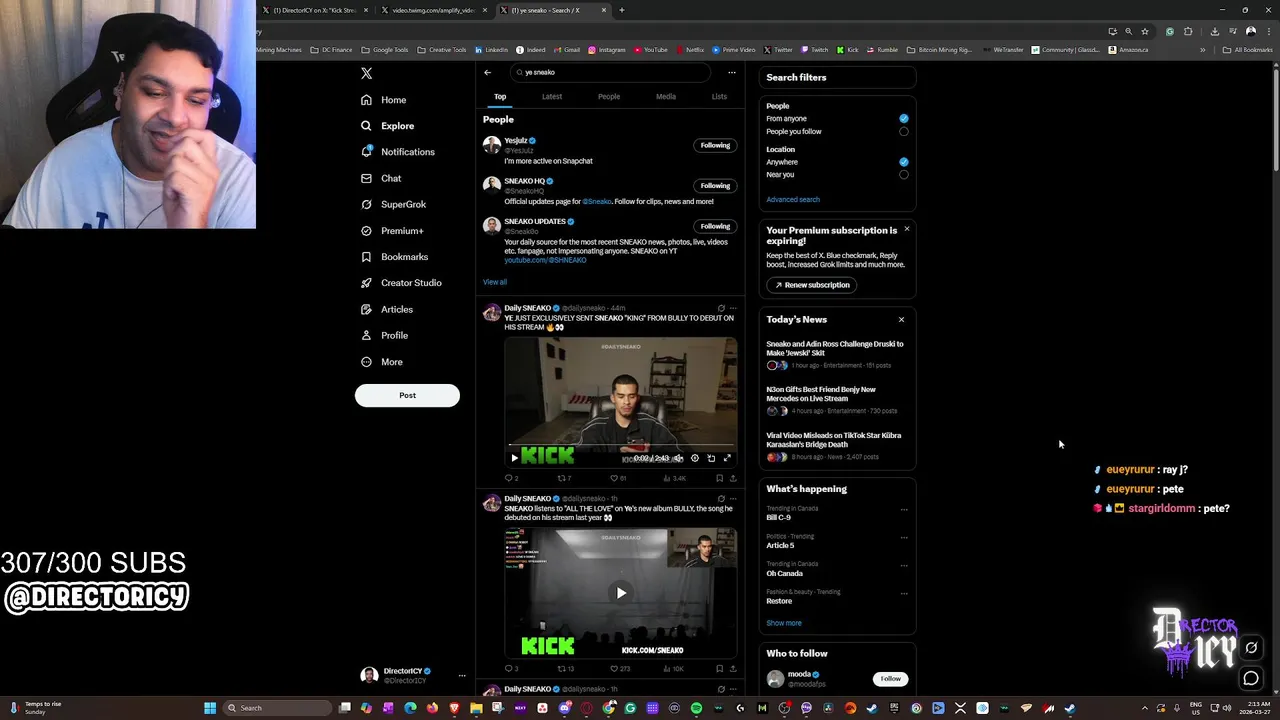
Task: Switch to the video.twimg.com browser tab
Action: pos(433,10)
